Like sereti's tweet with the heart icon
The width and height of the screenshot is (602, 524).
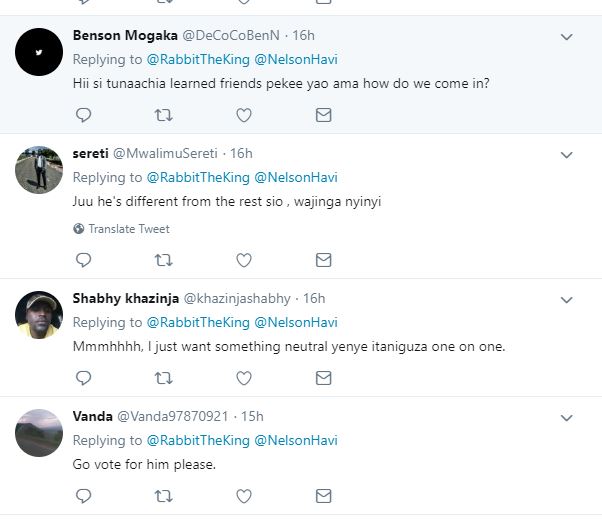244,260
